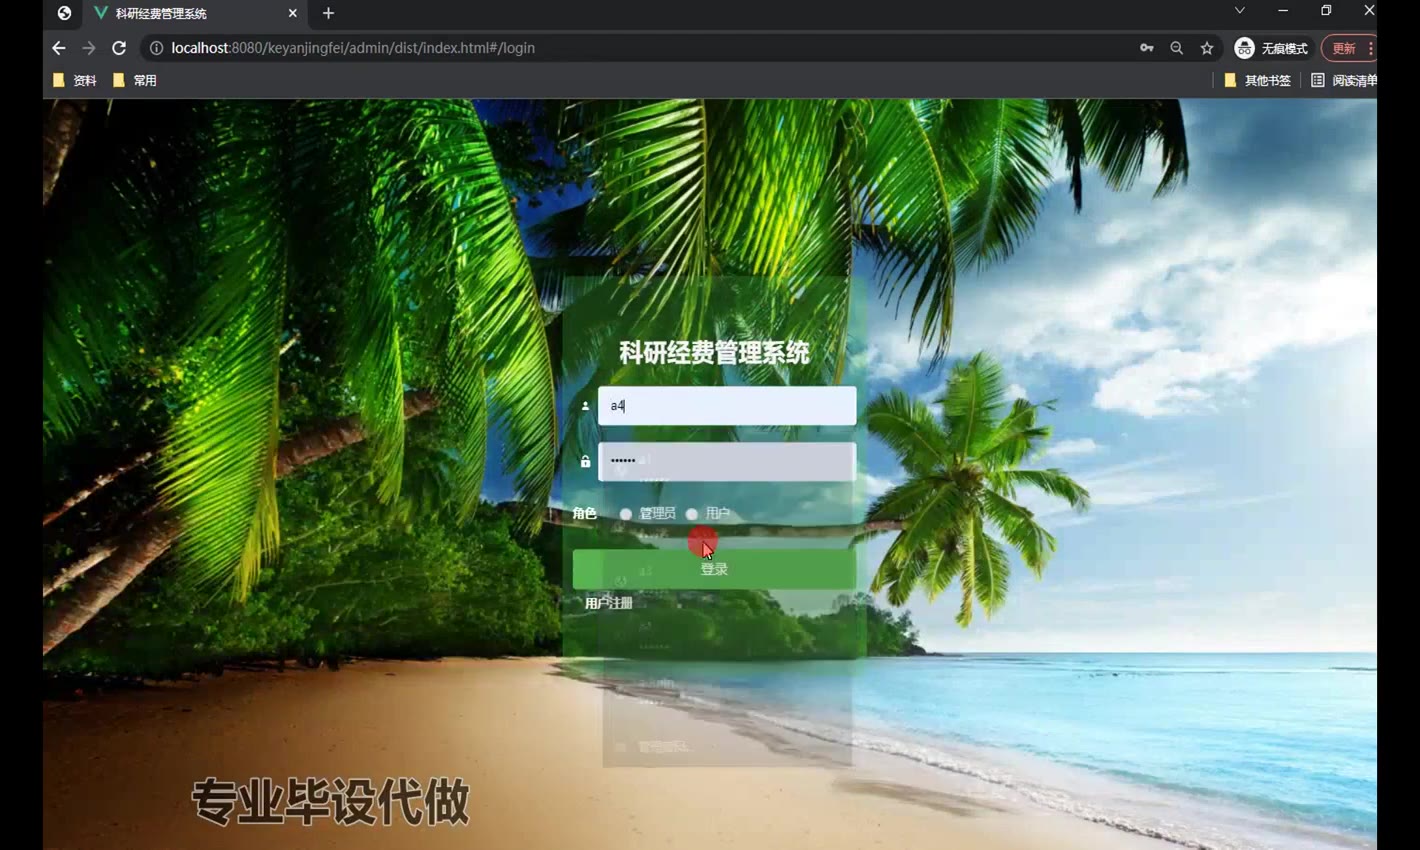Click the site information icon before URL
Screen dimensions: 1420x850
[x=156, y=48]
